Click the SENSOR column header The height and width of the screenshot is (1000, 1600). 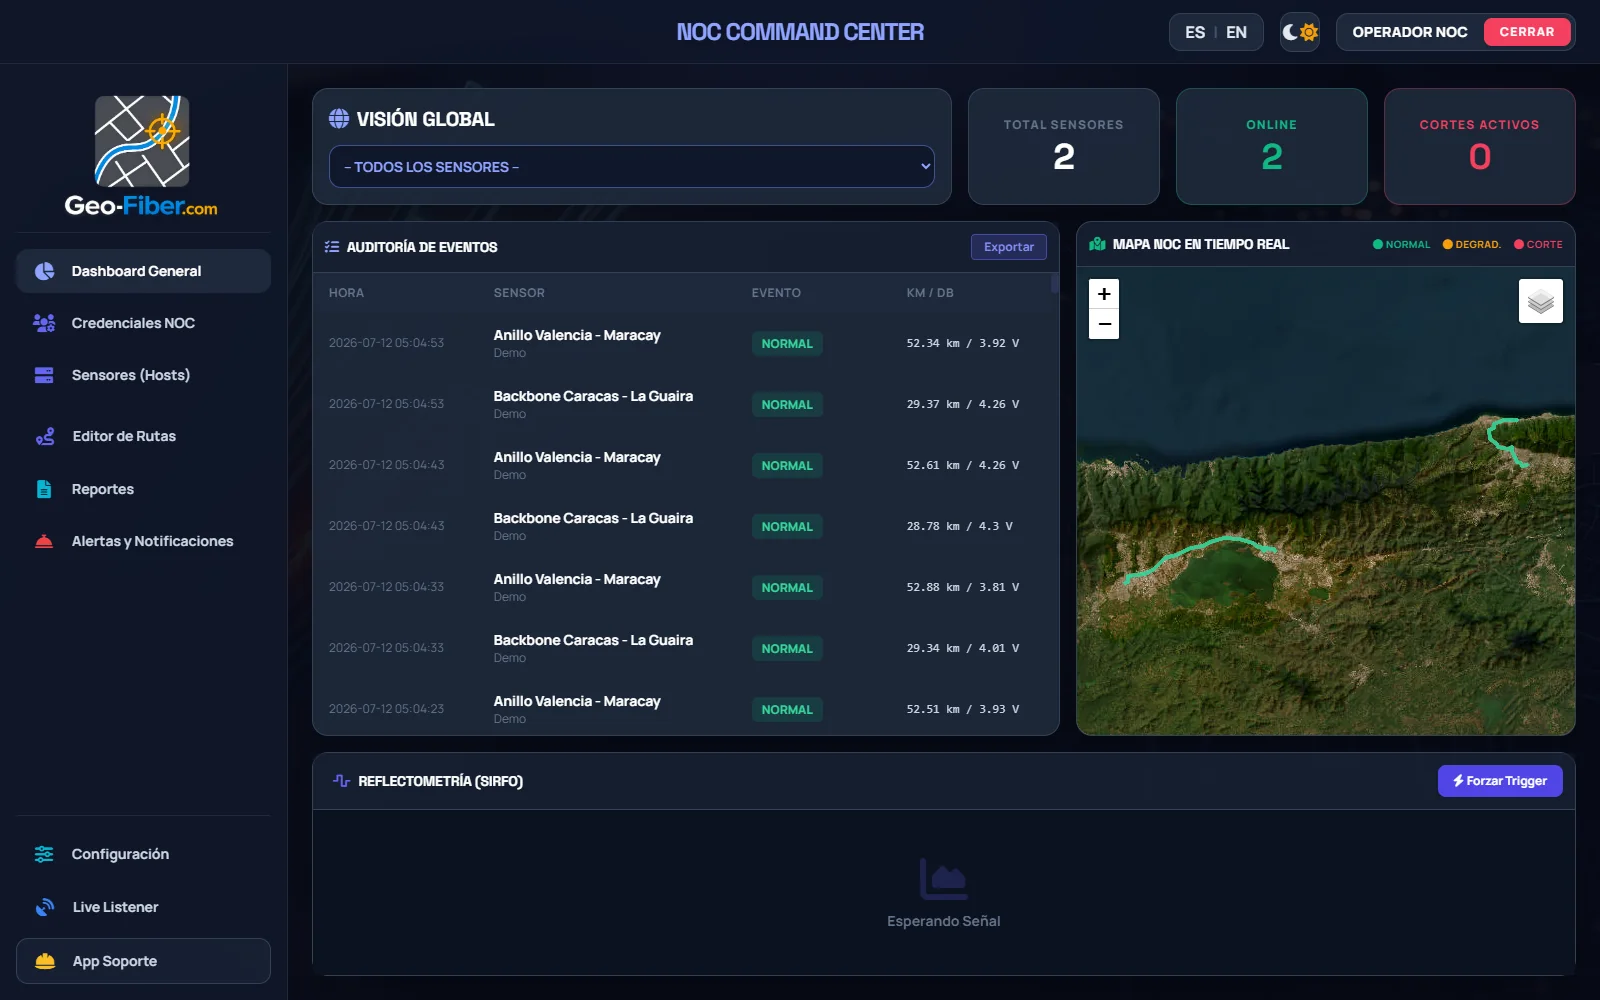(x=519, y=293)
